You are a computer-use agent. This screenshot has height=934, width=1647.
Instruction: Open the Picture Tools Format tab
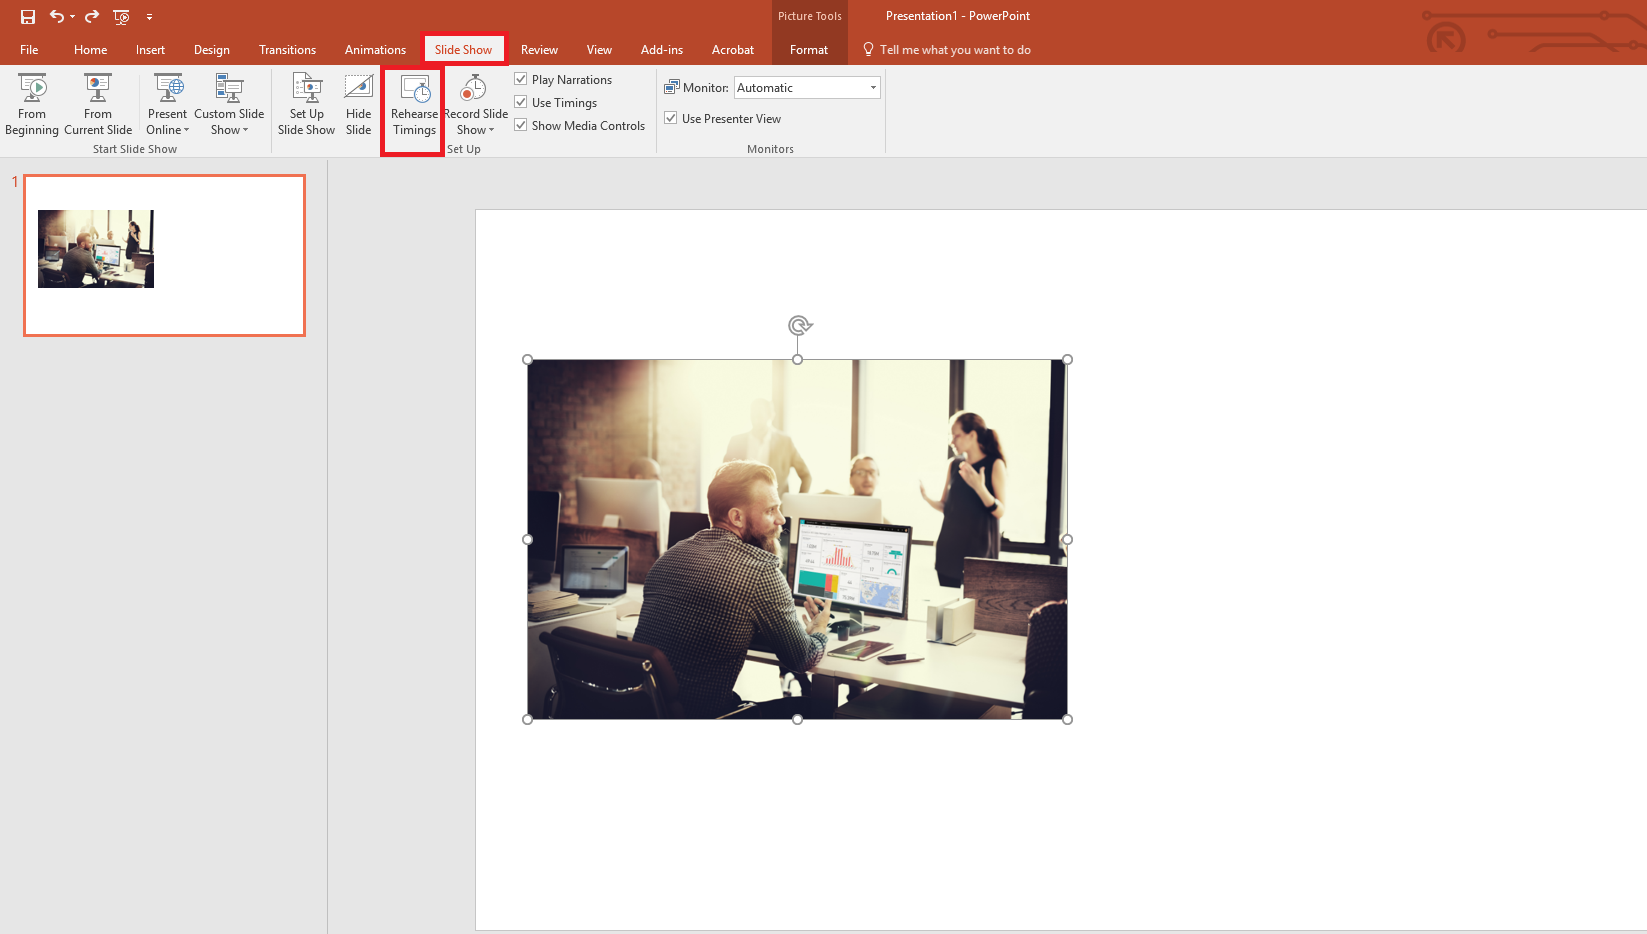809,50
